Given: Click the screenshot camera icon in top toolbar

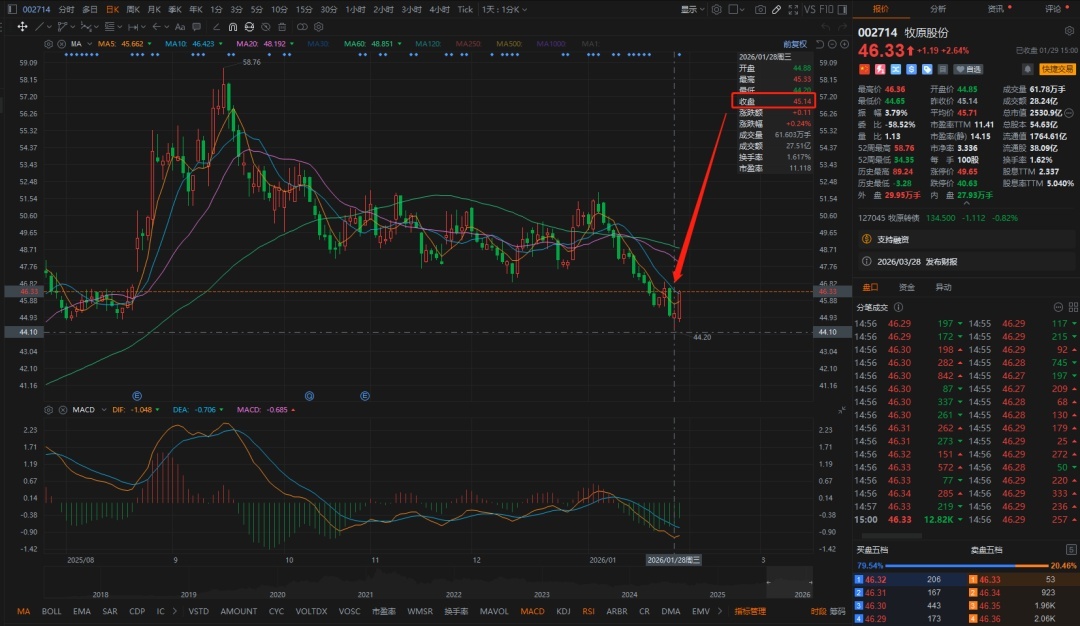Looking at the screenshot, I should click(761, 9).
